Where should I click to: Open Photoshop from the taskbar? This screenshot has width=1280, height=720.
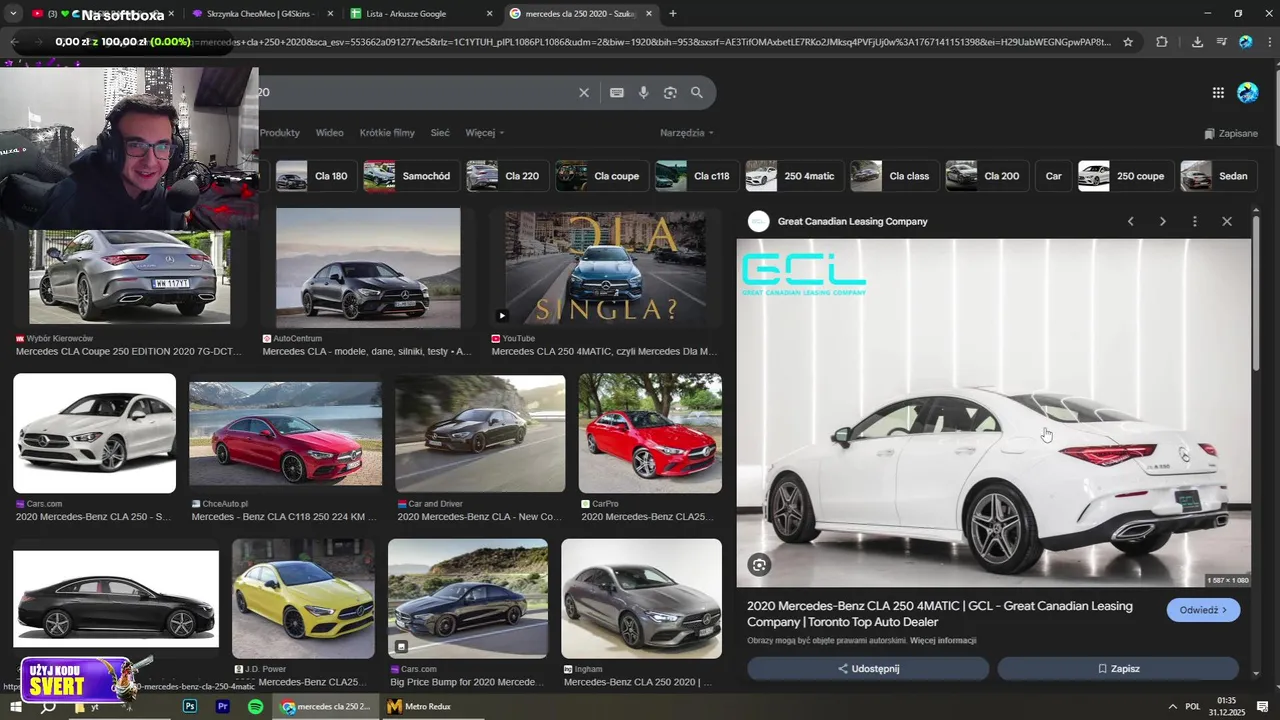(190, 706)
